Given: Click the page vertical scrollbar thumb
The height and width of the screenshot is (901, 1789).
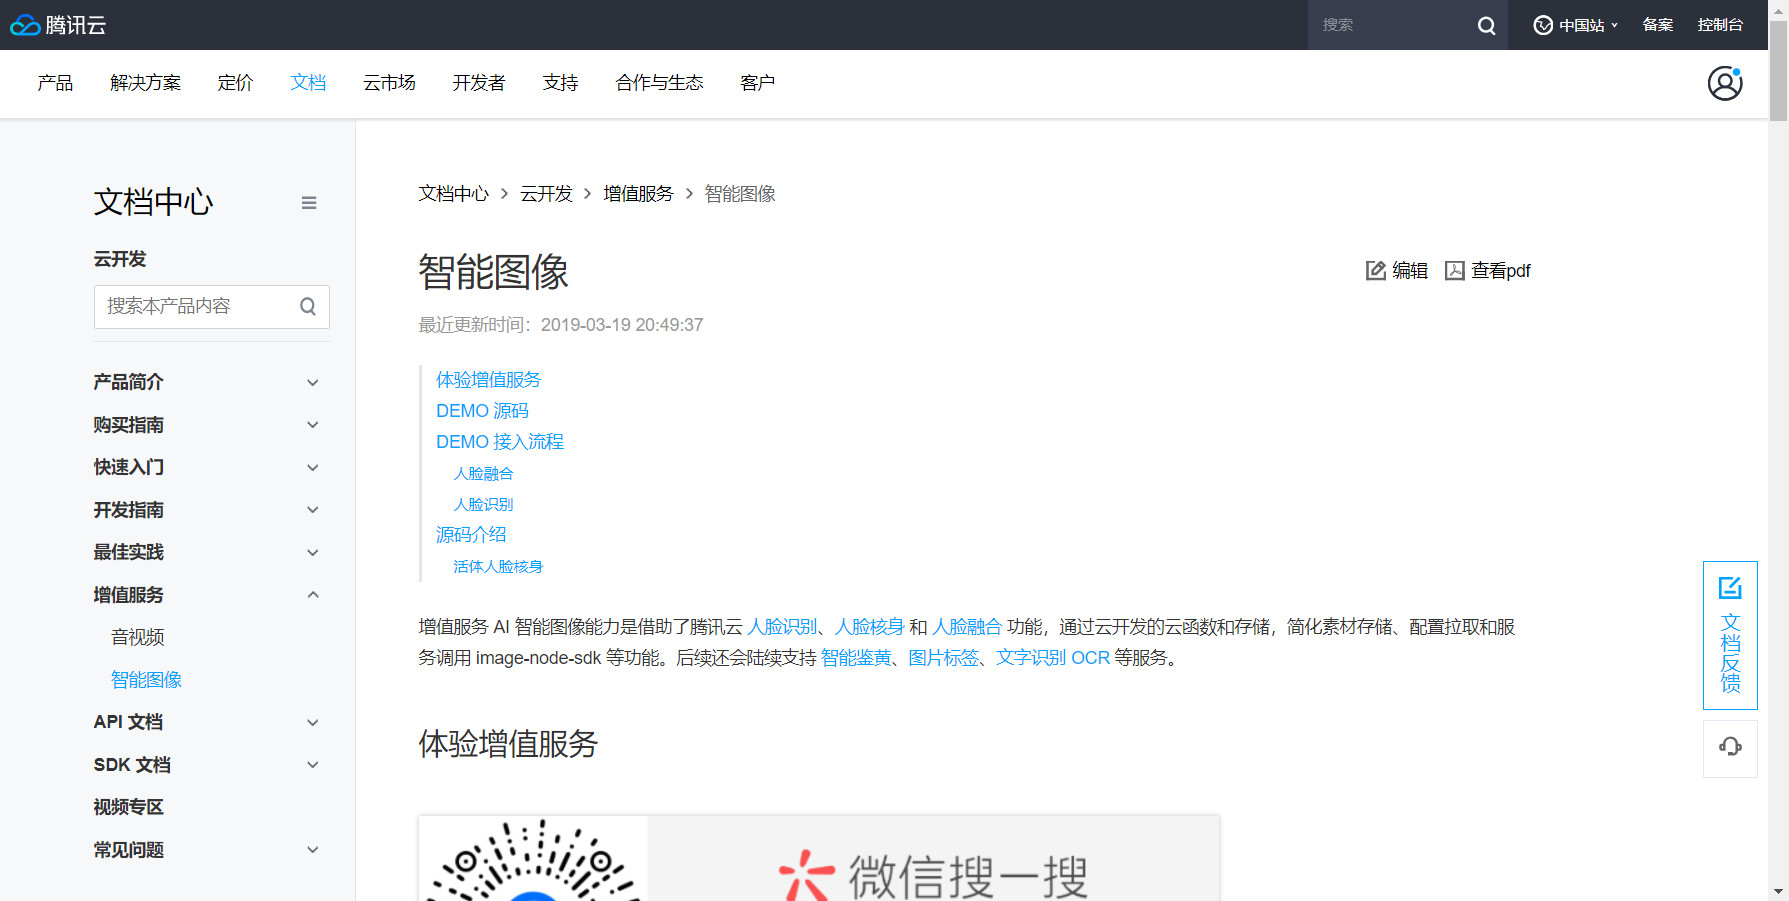Looking at the screenshot, I should (x=1779, y=70).
